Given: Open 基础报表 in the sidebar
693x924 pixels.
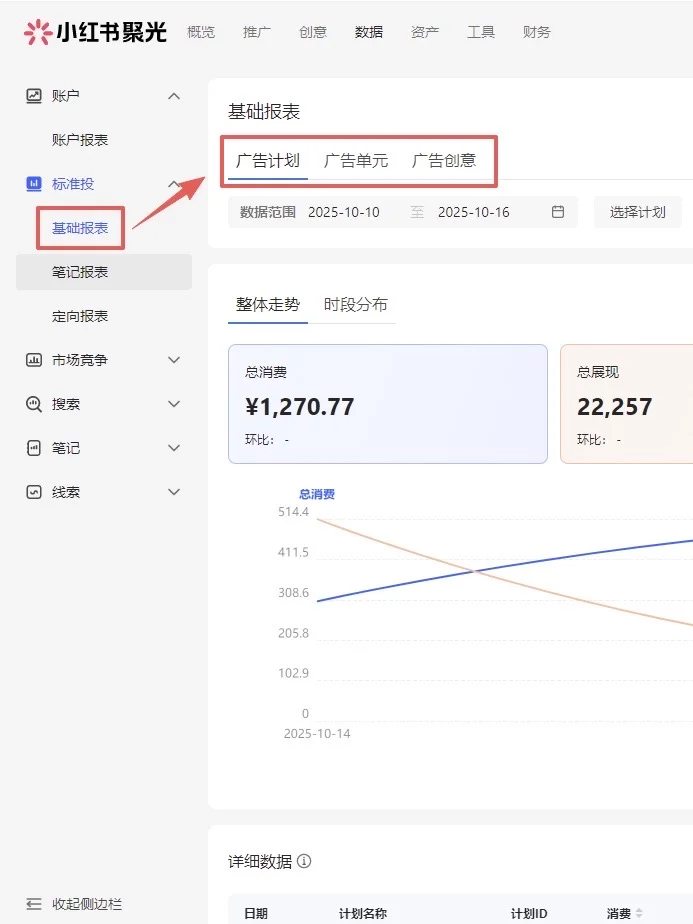Looking at the screenshot, I should pyautogui.click(x=80, y=228).
